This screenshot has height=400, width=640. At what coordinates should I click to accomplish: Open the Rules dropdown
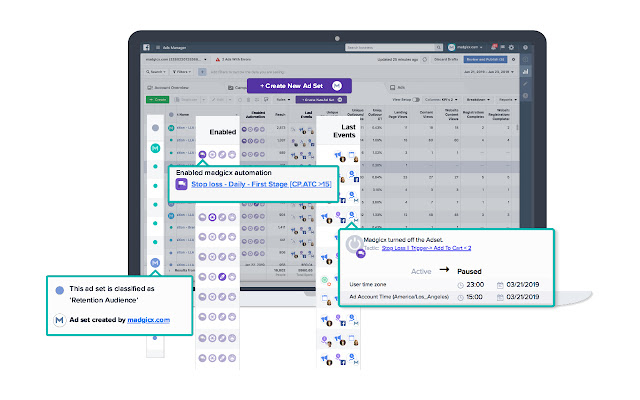[283, 100]
